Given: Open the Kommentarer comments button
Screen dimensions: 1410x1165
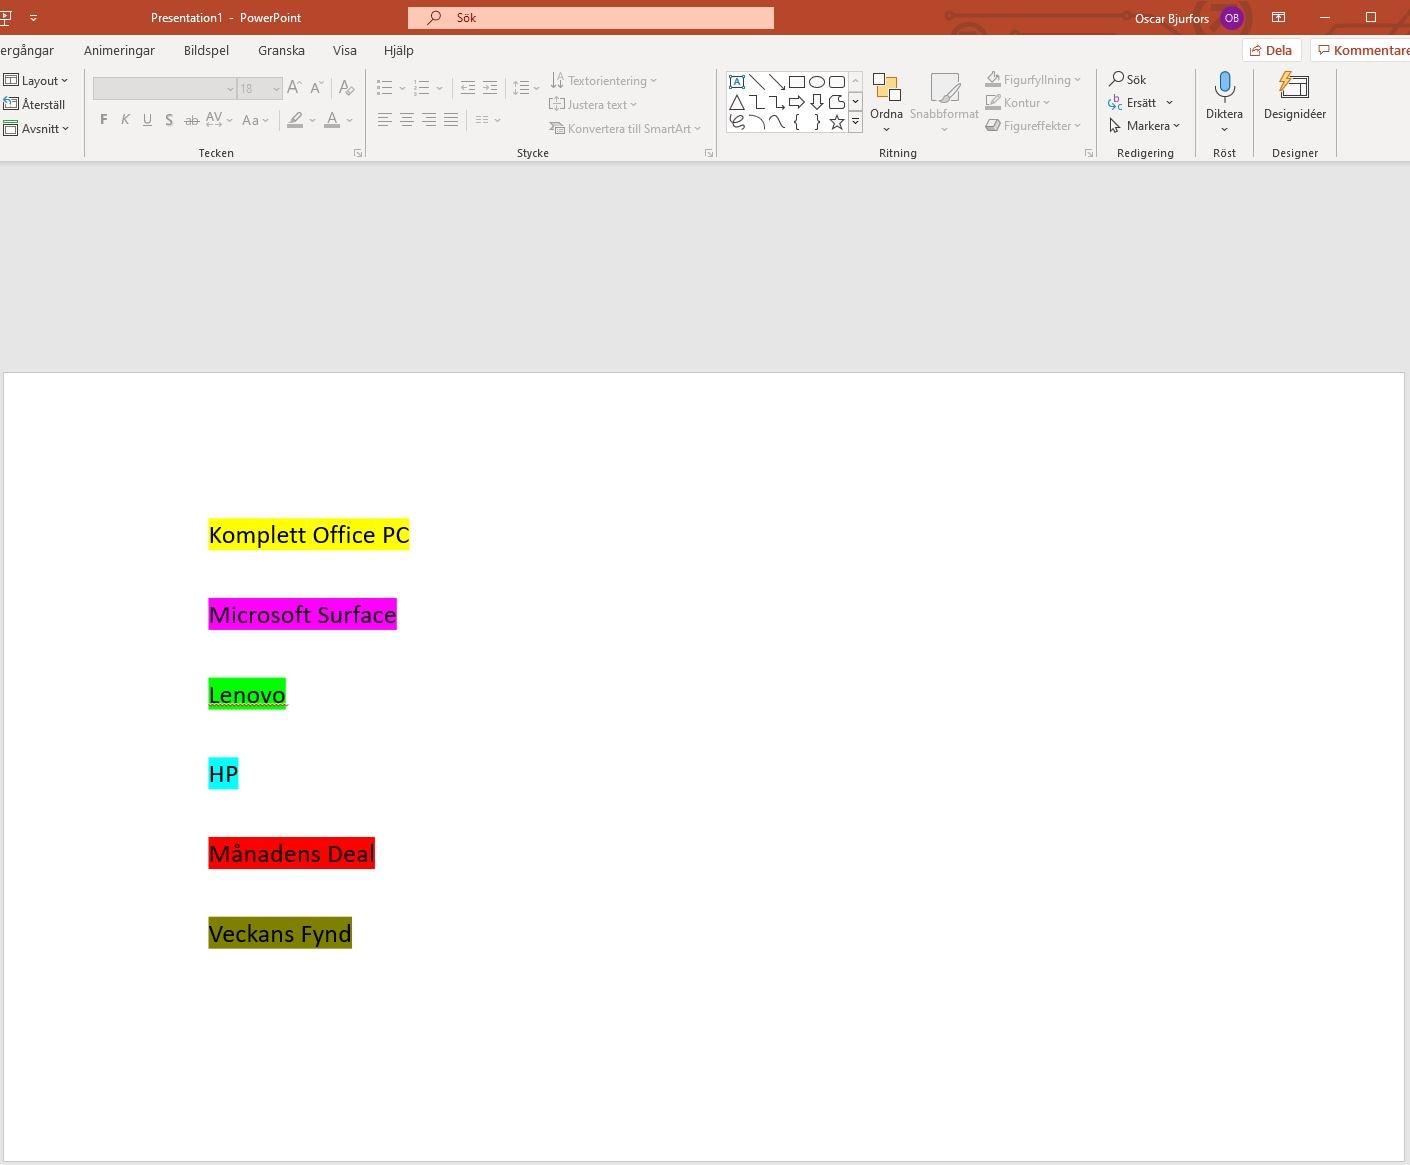Looking at the screenshot, I should pyautogui.click(x=1364, y=50).
